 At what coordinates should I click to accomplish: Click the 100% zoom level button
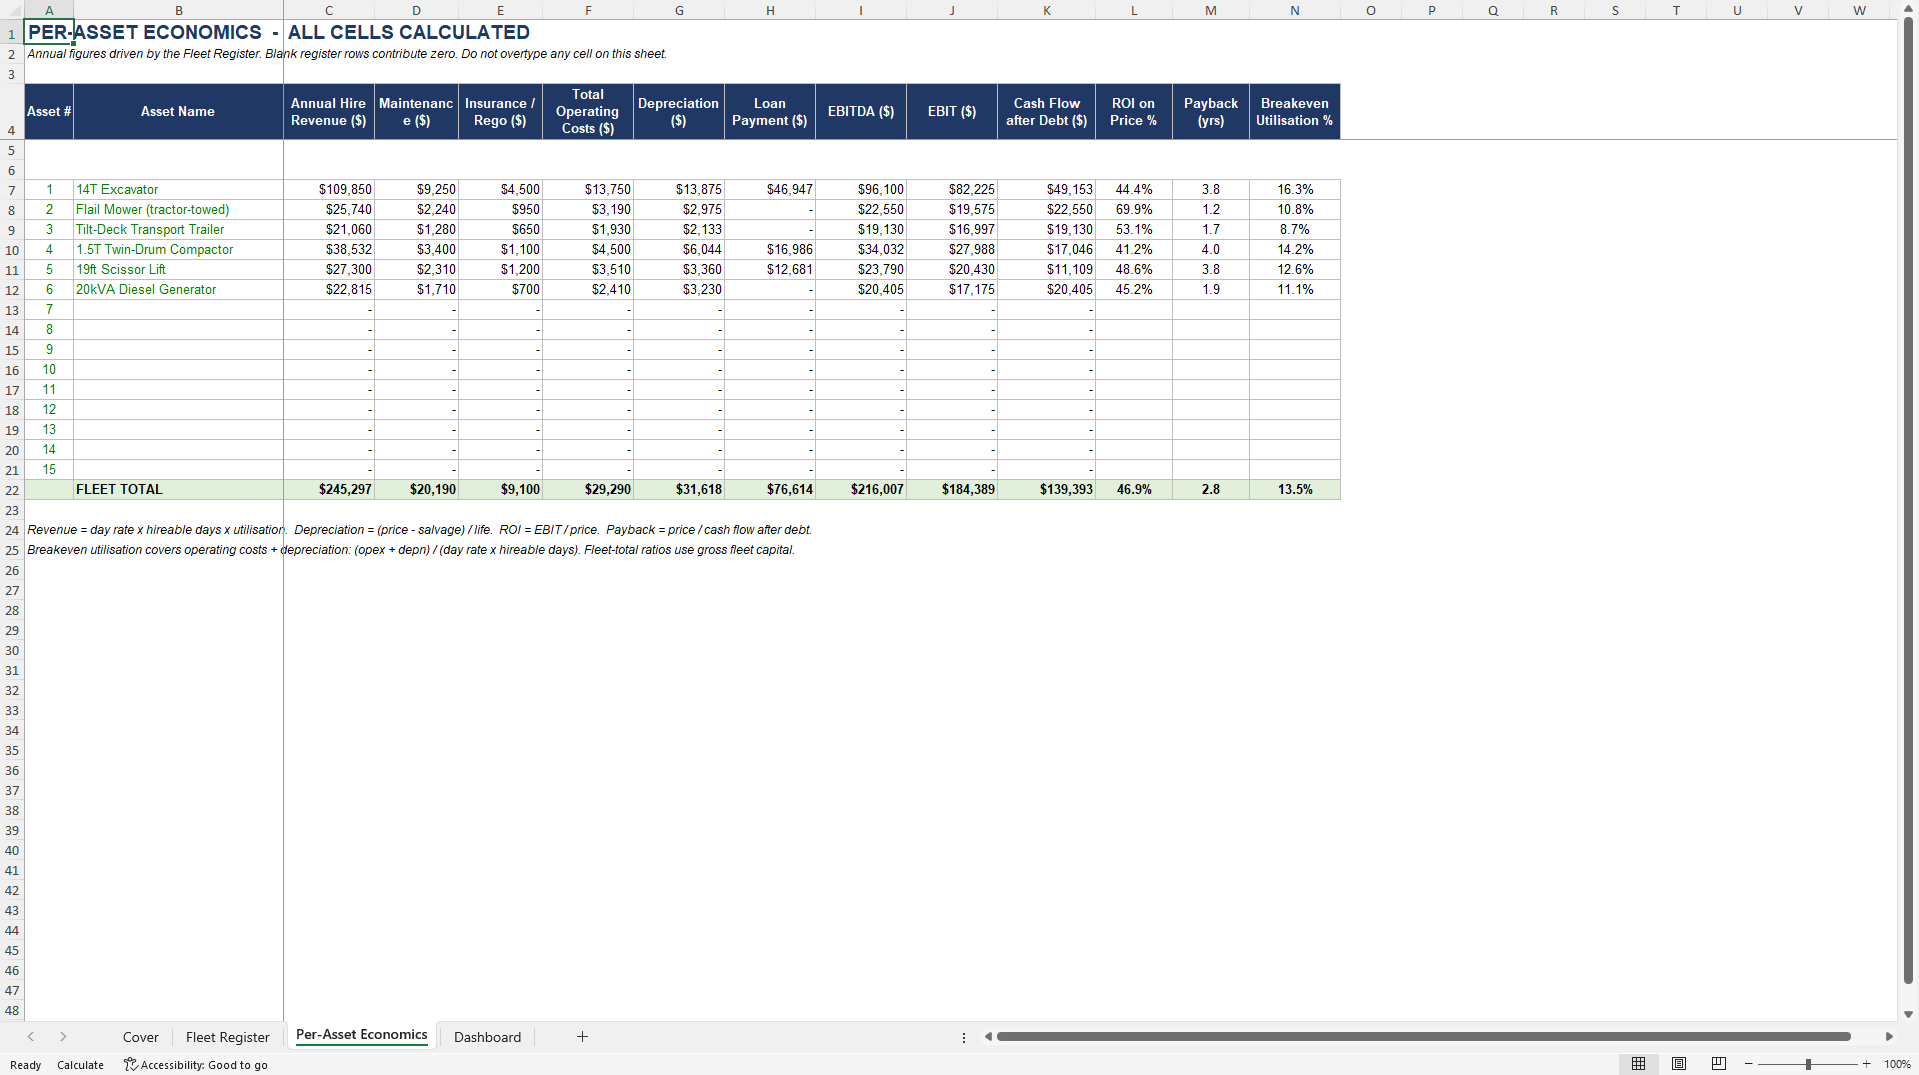pyautogui.click(x=1897, y=1065)
